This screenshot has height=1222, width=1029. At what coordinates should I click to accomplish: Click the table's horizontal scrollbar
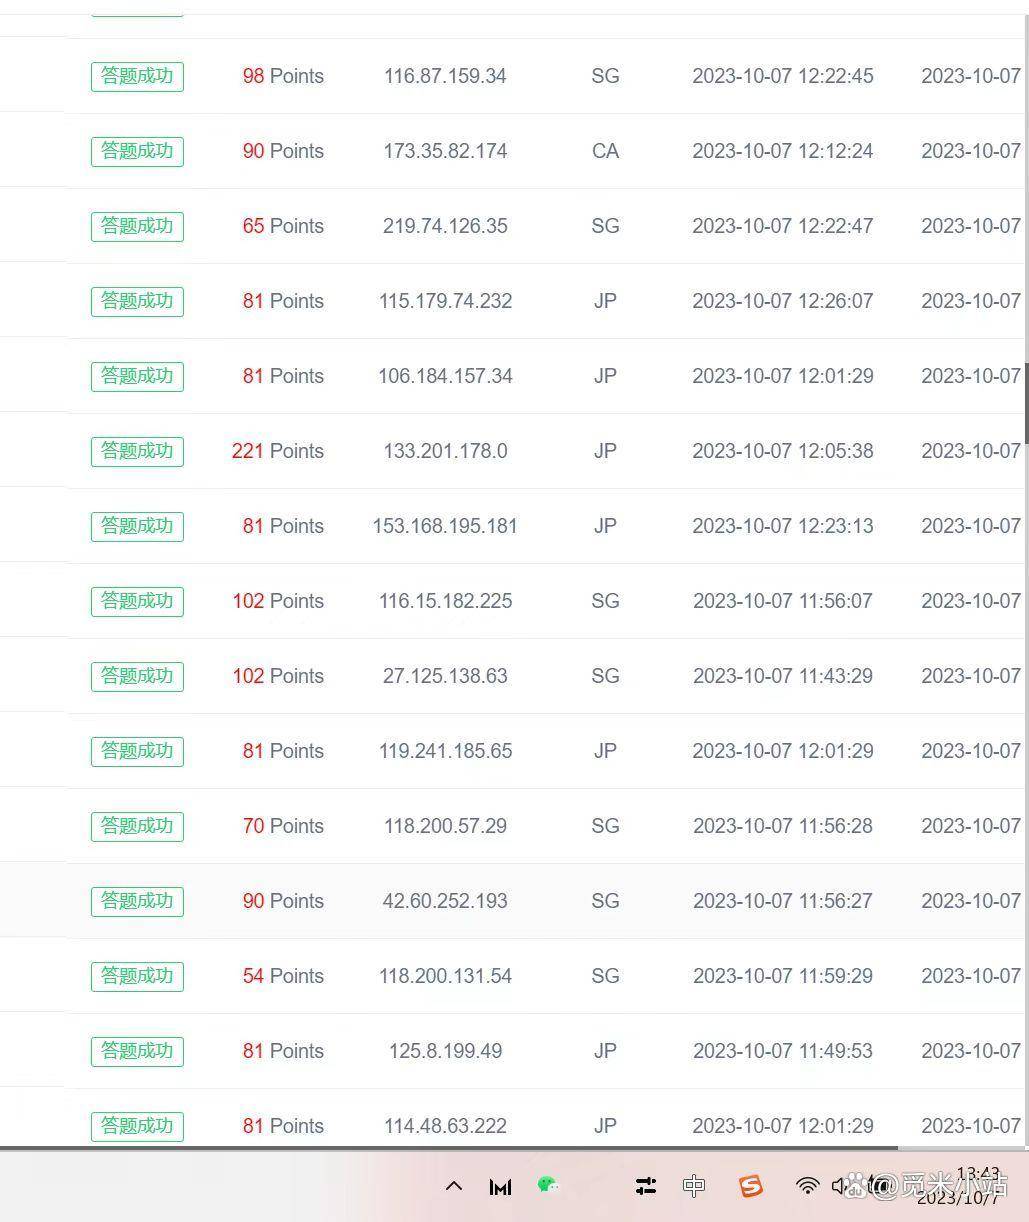tap(450, 1147)
